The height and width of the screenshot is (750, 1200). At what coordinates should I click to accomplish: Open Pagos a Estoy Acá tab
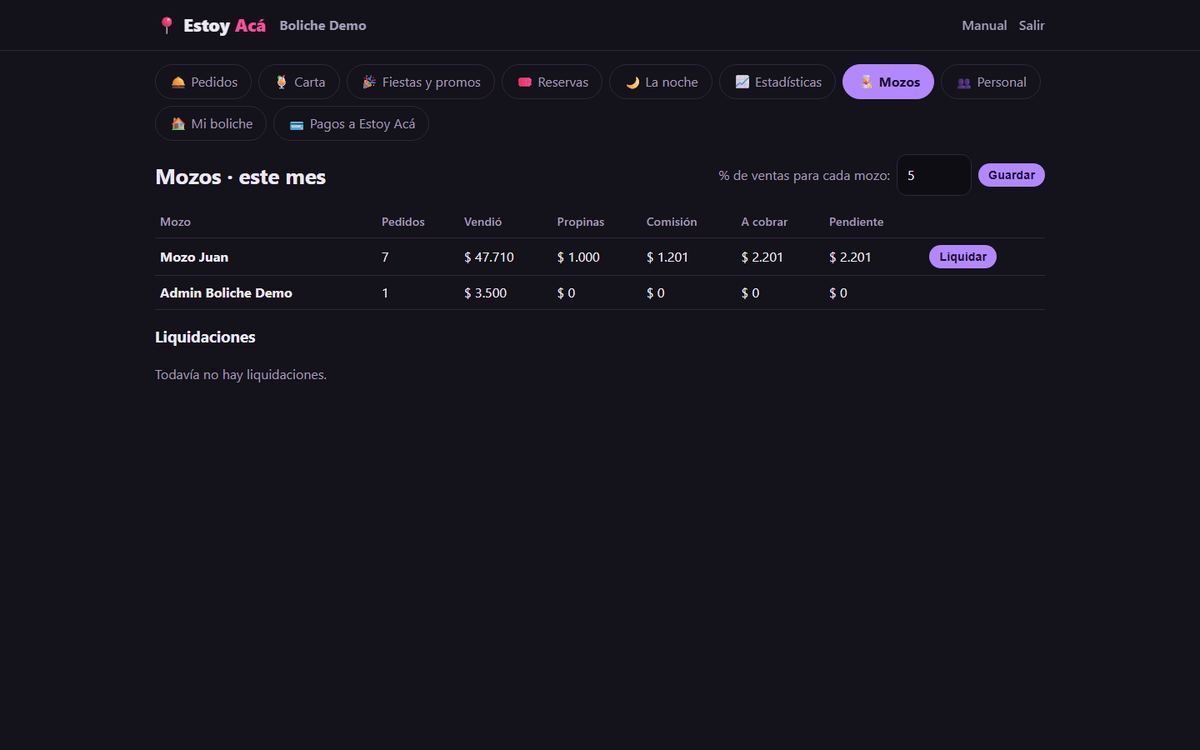coord(351,124)
